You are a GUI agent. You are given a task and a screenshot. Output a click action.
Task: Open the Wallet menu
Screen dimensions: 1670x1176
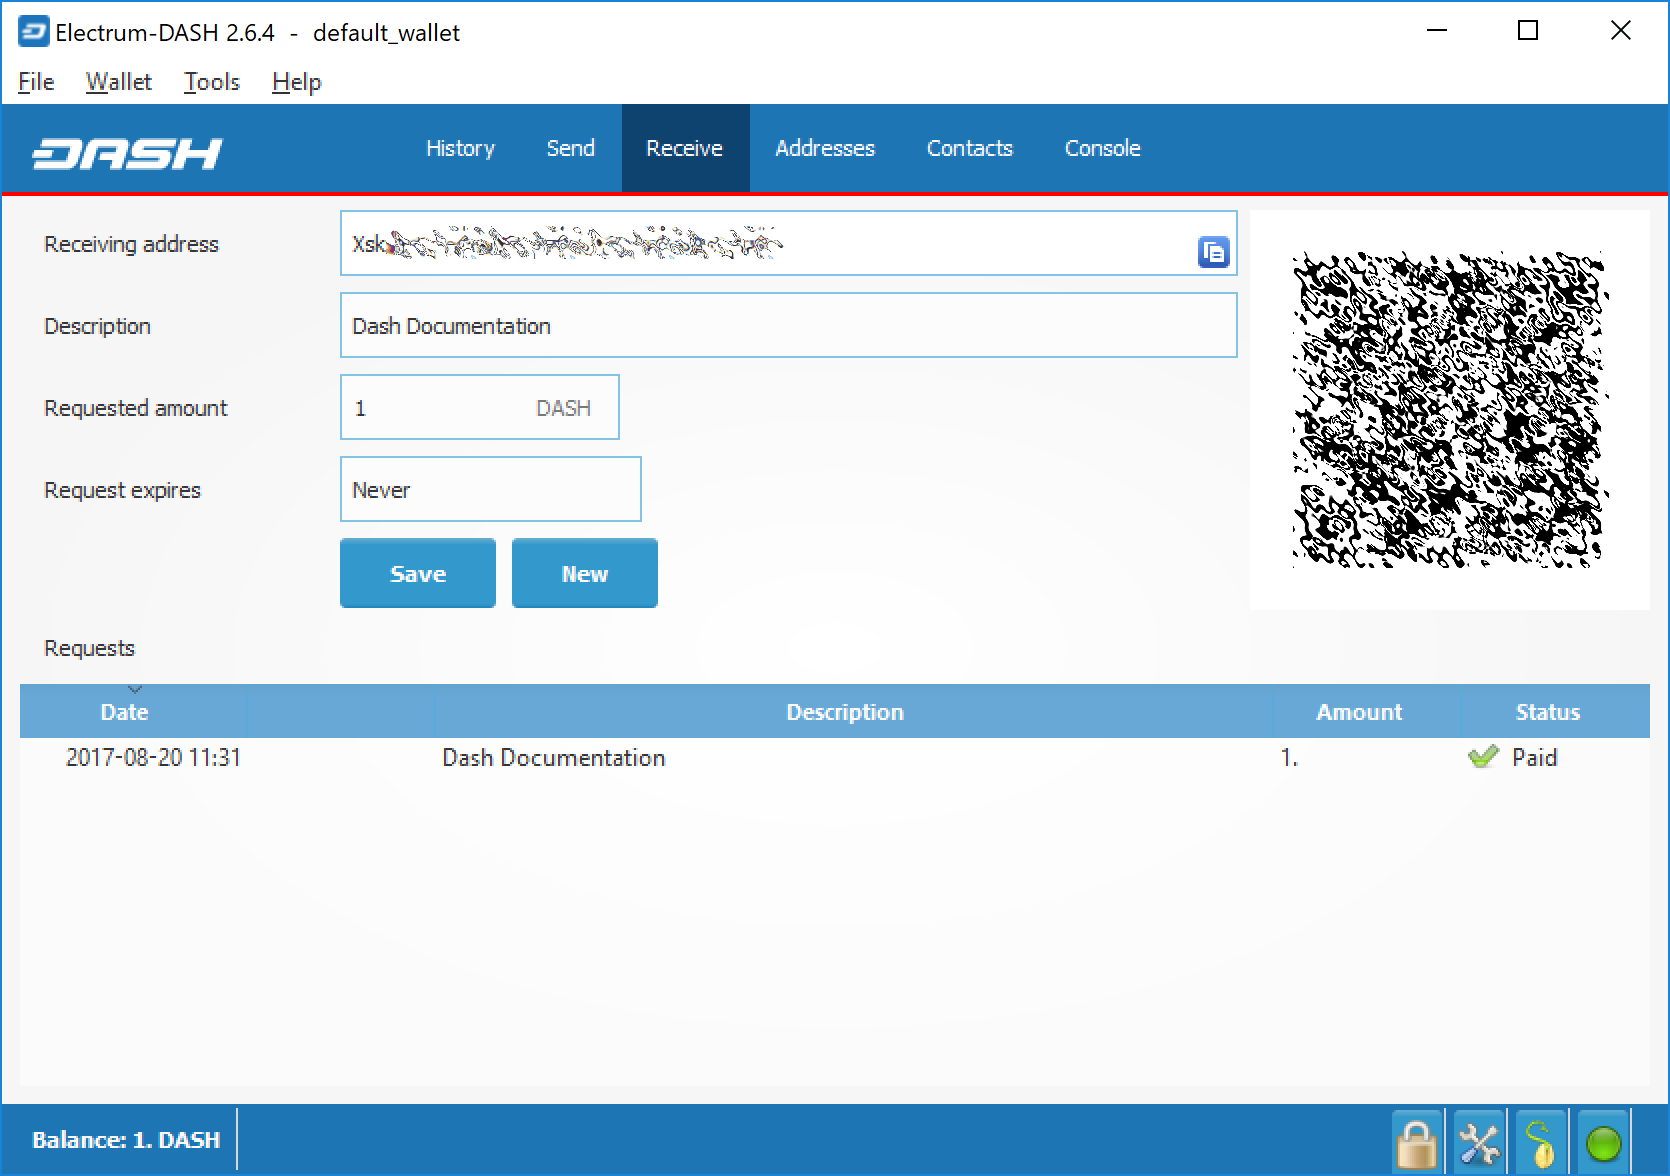118,82
